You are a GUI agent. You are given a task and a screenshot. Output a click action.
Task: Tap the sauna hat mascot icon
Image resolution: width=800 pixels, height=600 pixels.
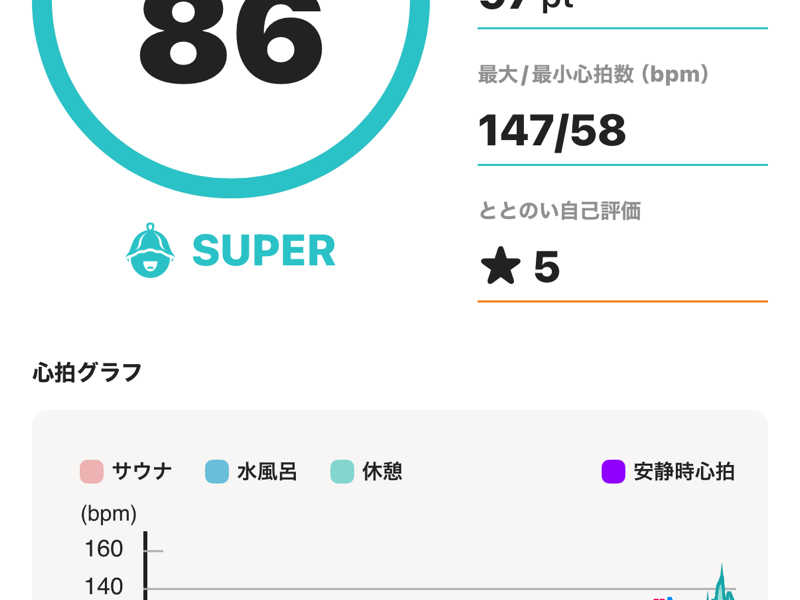coord(150,250)
